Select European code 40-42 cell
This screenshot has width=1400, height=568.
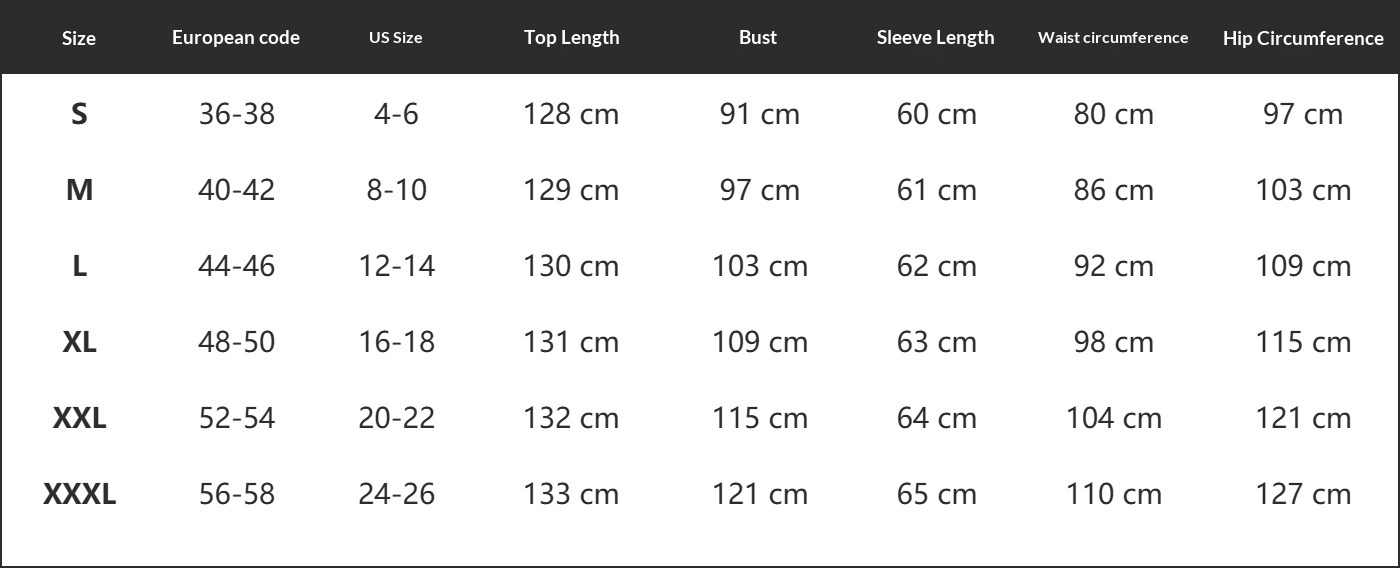(237, 190)
